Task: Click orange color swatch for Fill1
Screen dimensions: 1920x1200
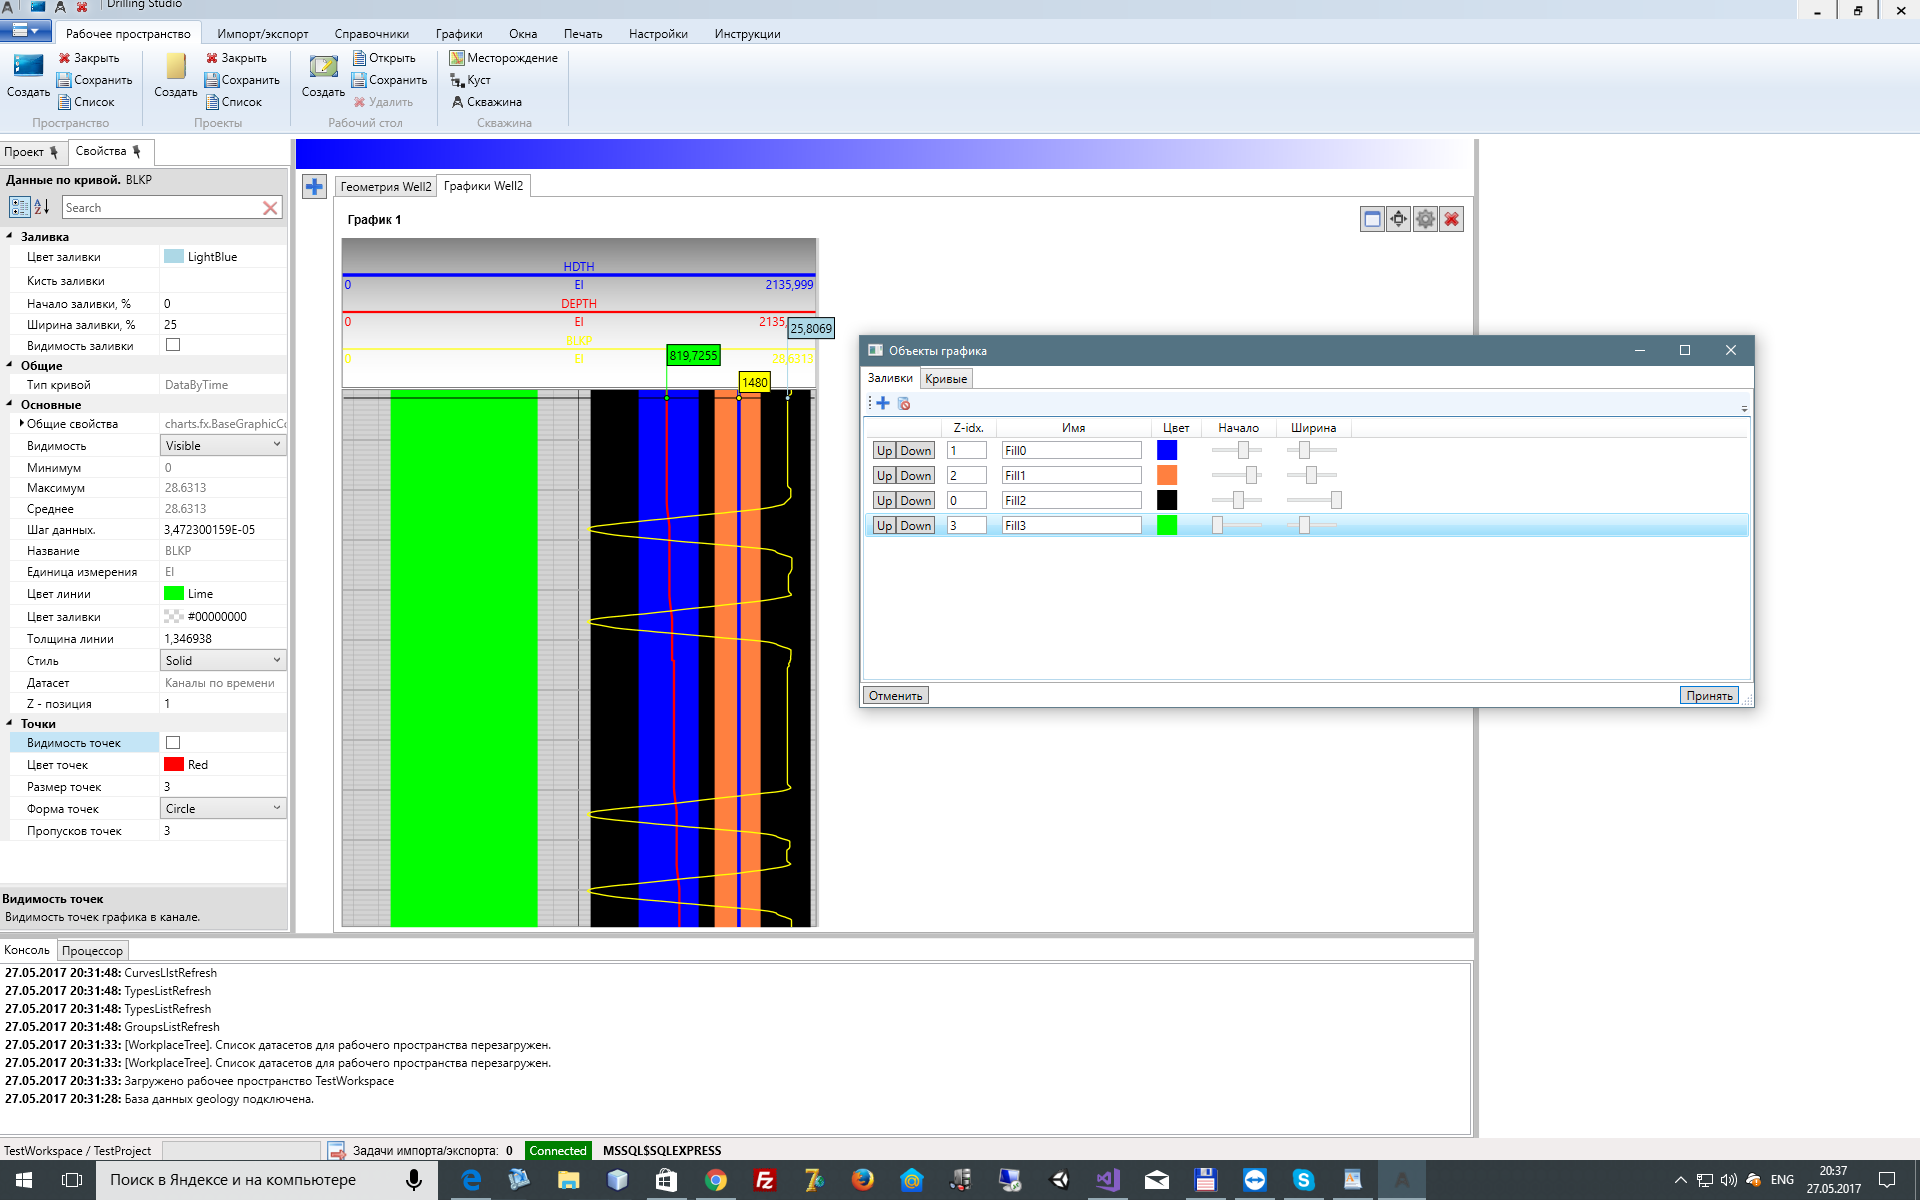Action: pyautogui.click(x=1166, y=476)
